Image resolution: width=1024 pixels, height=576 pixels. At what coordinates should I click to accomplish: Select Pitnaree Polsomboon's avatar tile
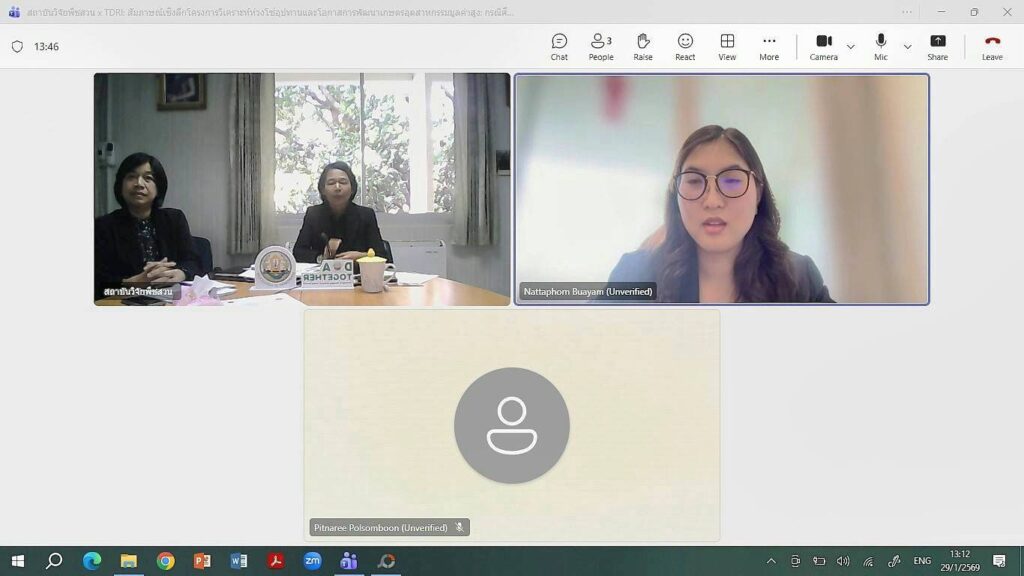[x=511, y=425]
